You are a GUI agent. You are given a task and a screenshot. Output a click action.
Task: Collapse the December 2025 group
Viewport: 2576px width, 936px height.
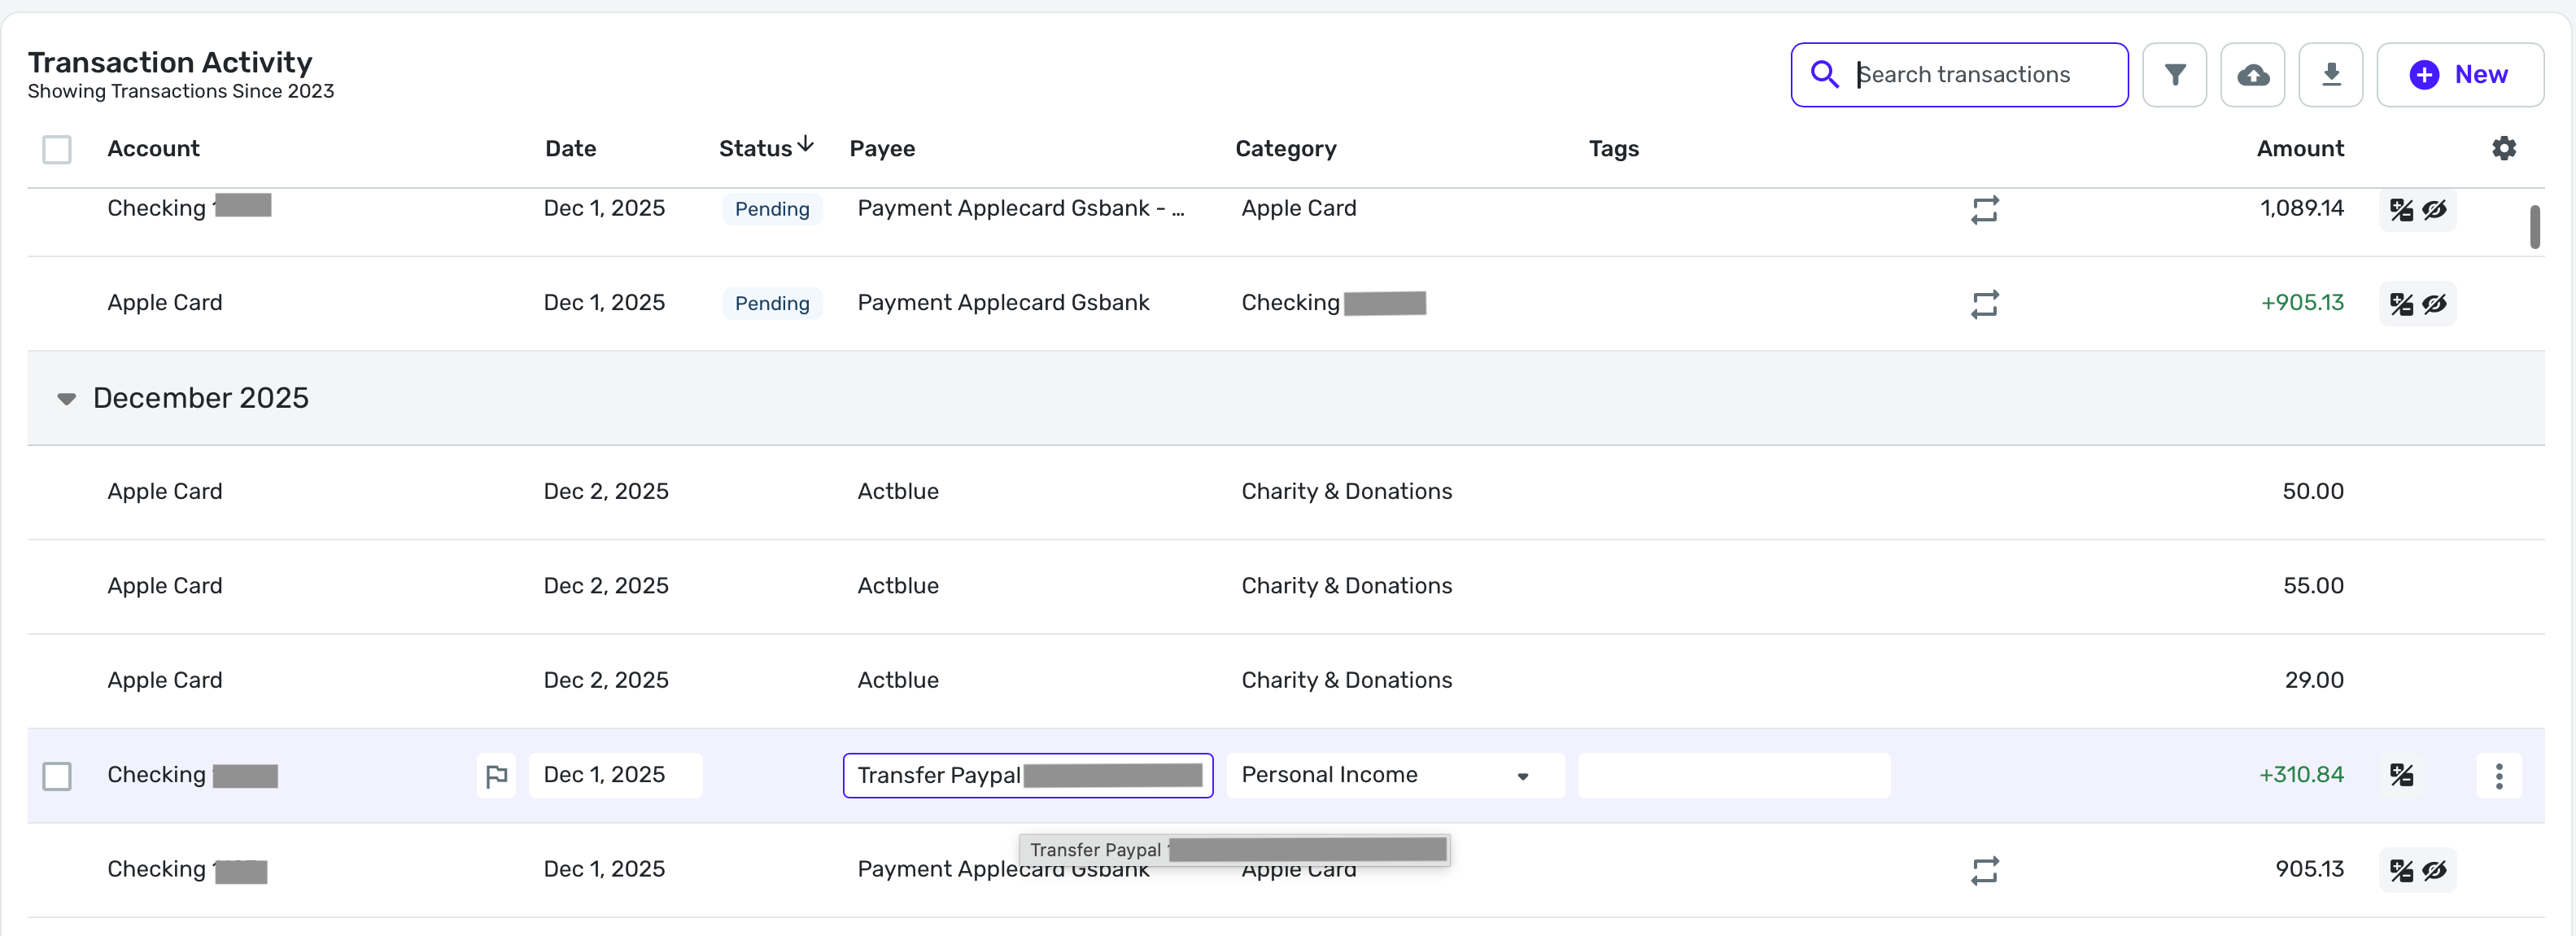click(x=66, y=399)
